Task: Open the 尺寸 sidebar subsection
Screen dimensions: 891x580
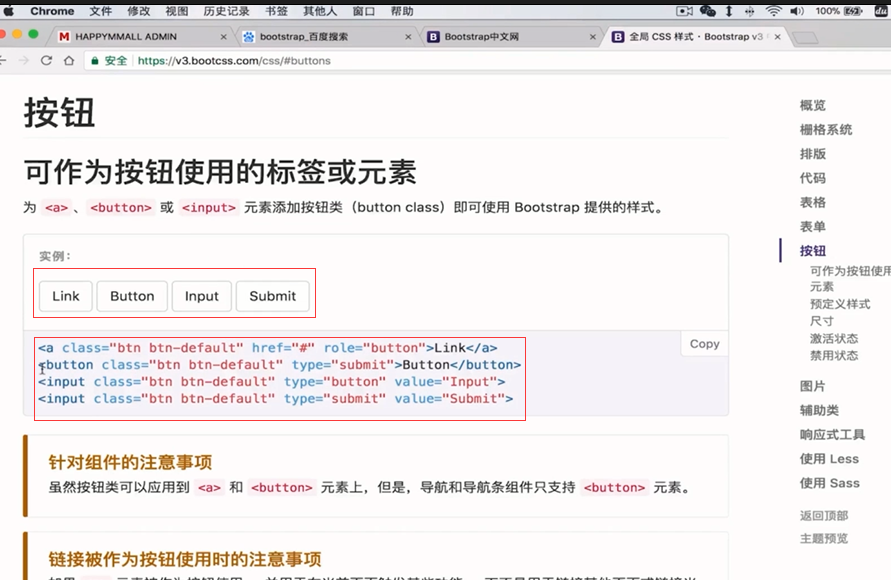Action: 822,321
